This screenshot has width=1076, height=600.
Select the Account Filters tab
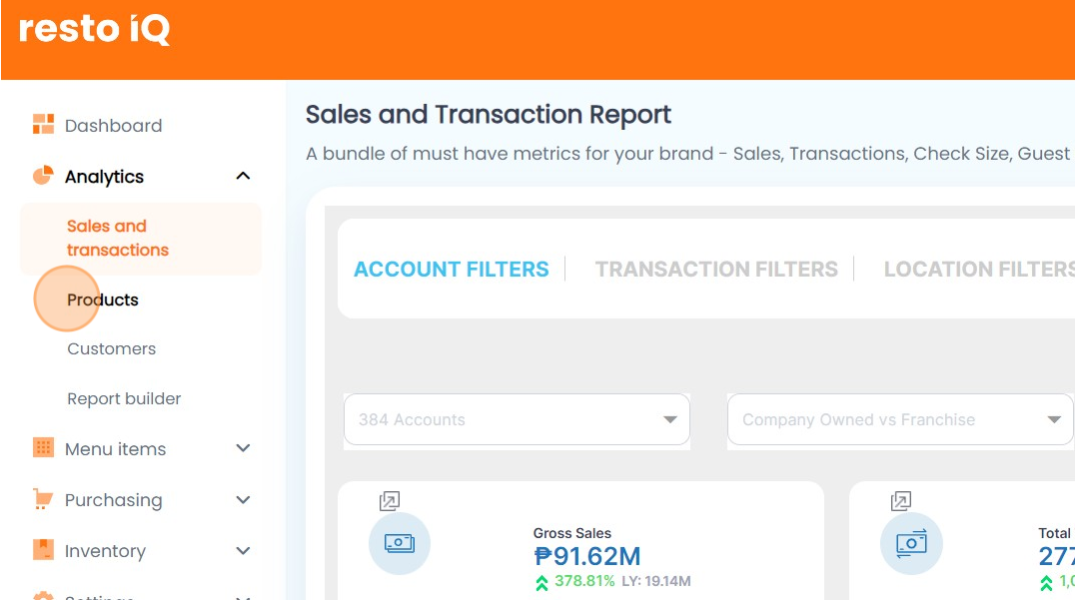451,269
